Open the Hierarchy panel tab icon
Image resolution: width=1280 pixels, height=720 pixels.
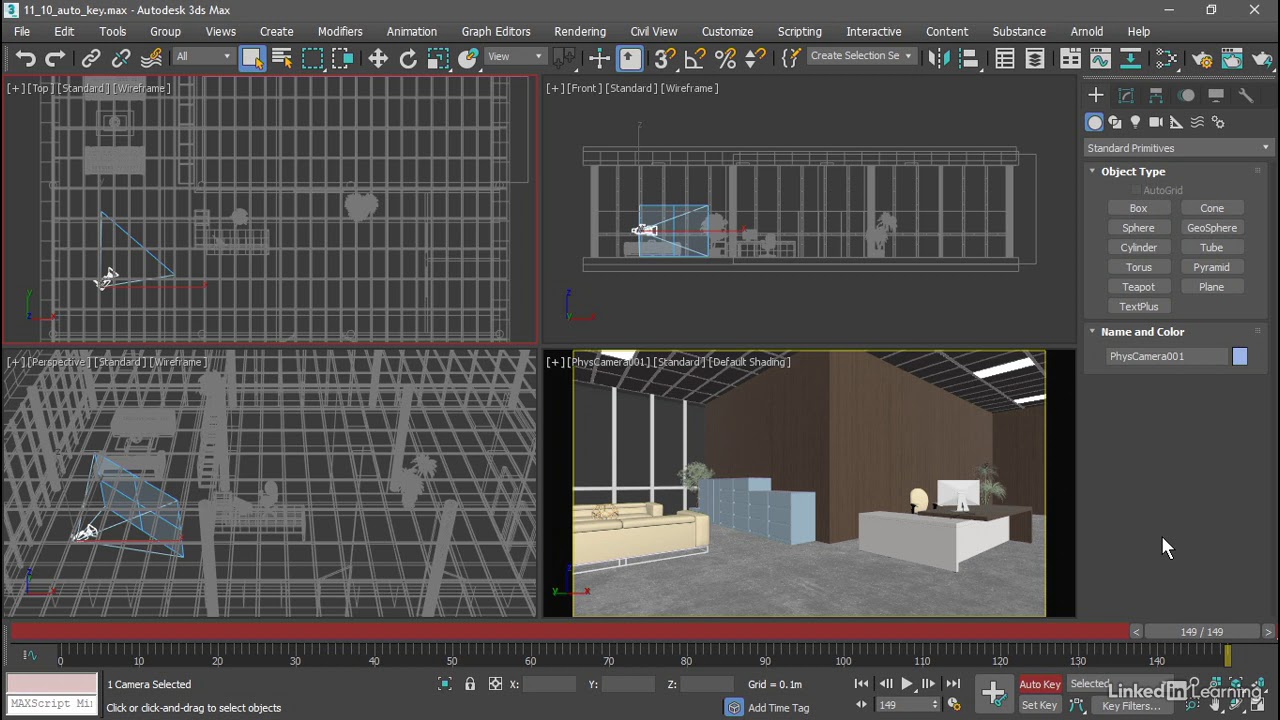(1156, 95)
